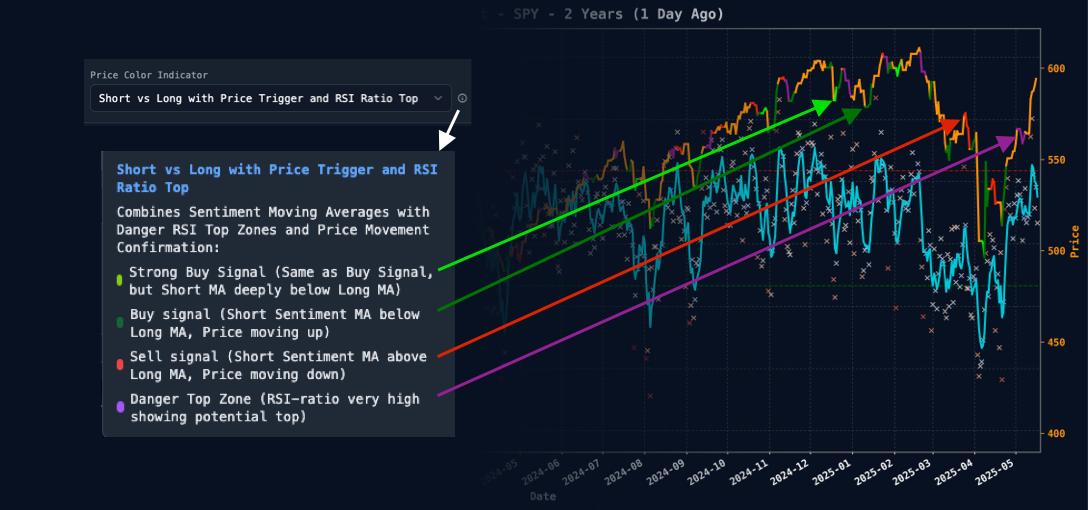Click the 400 price axis tick

1057,434
